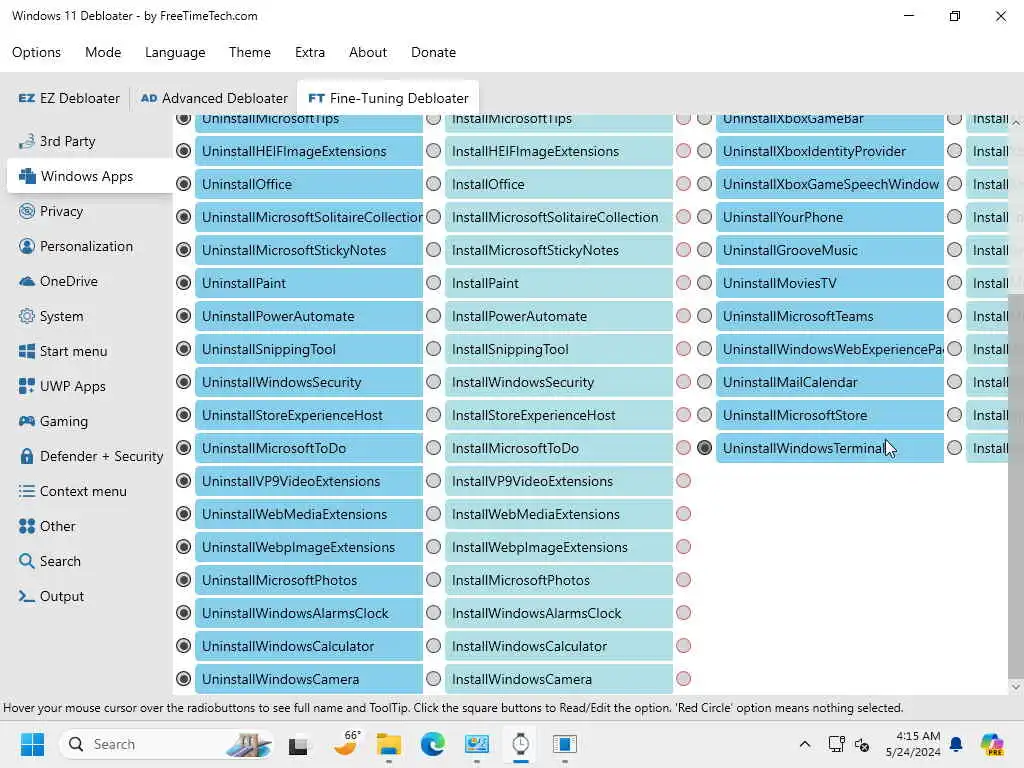Click the UninstallMicrosoftStickyNotes option button
This screenshot has width=1024, height=768.
[309, 250]
